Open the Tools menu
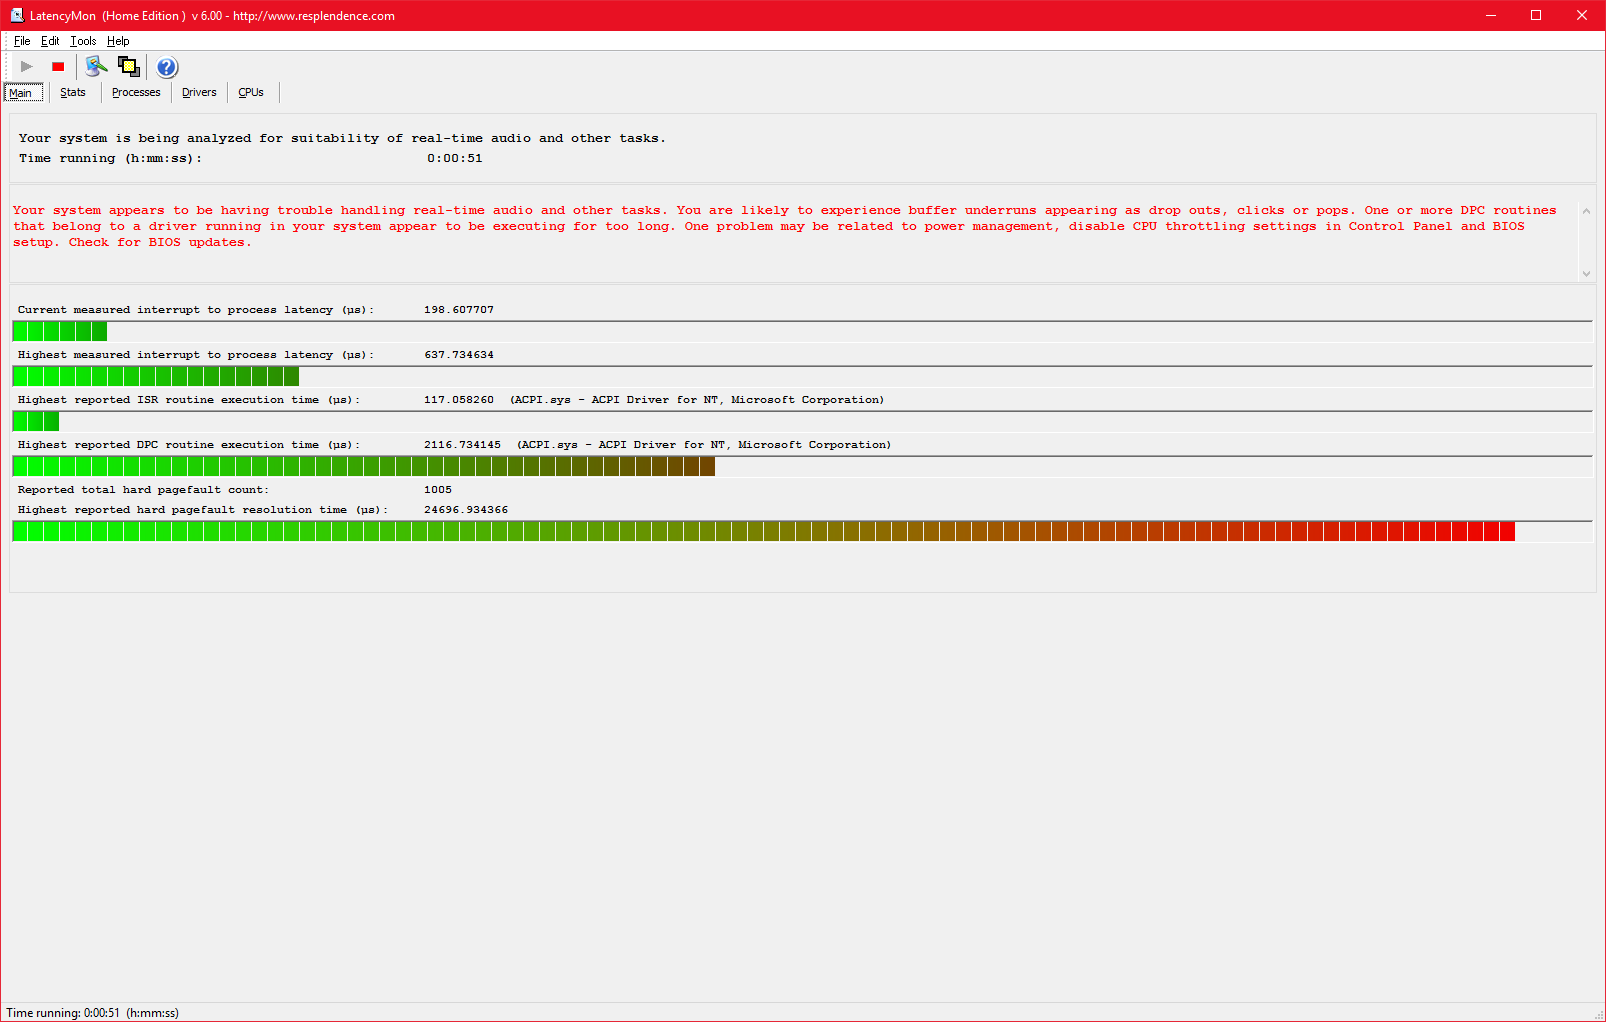 pos(83,41)
